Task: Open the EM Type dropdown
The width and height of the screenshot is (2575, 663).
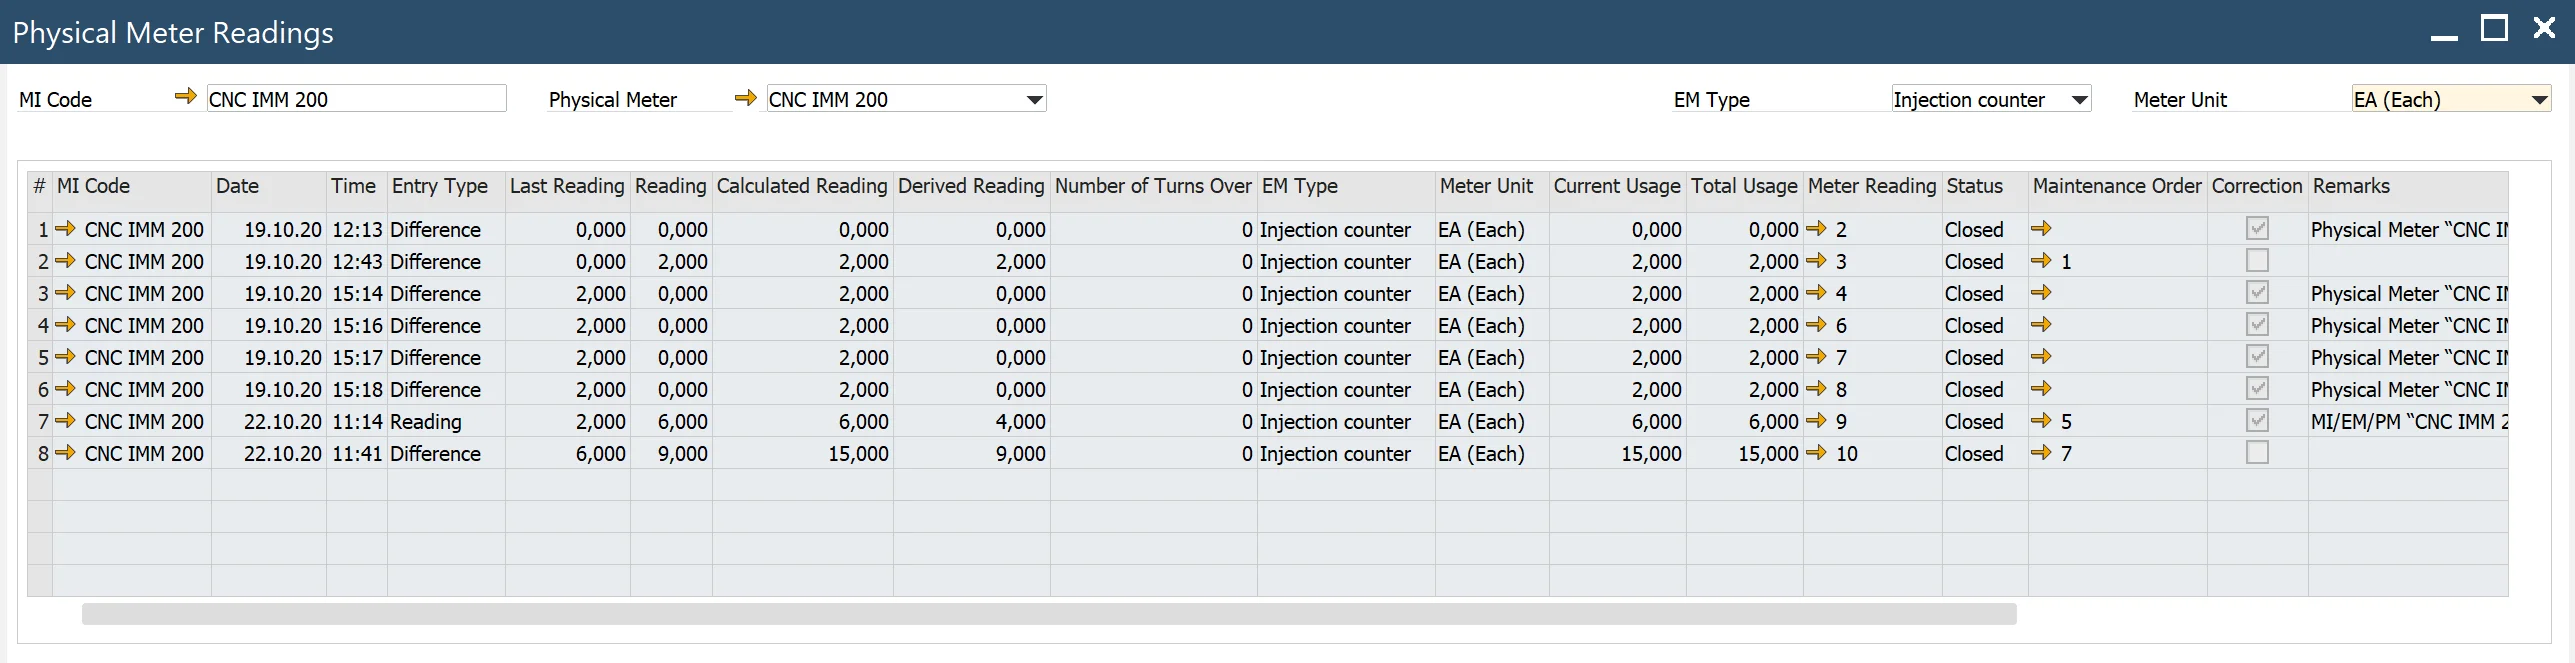Action: 2079,99
